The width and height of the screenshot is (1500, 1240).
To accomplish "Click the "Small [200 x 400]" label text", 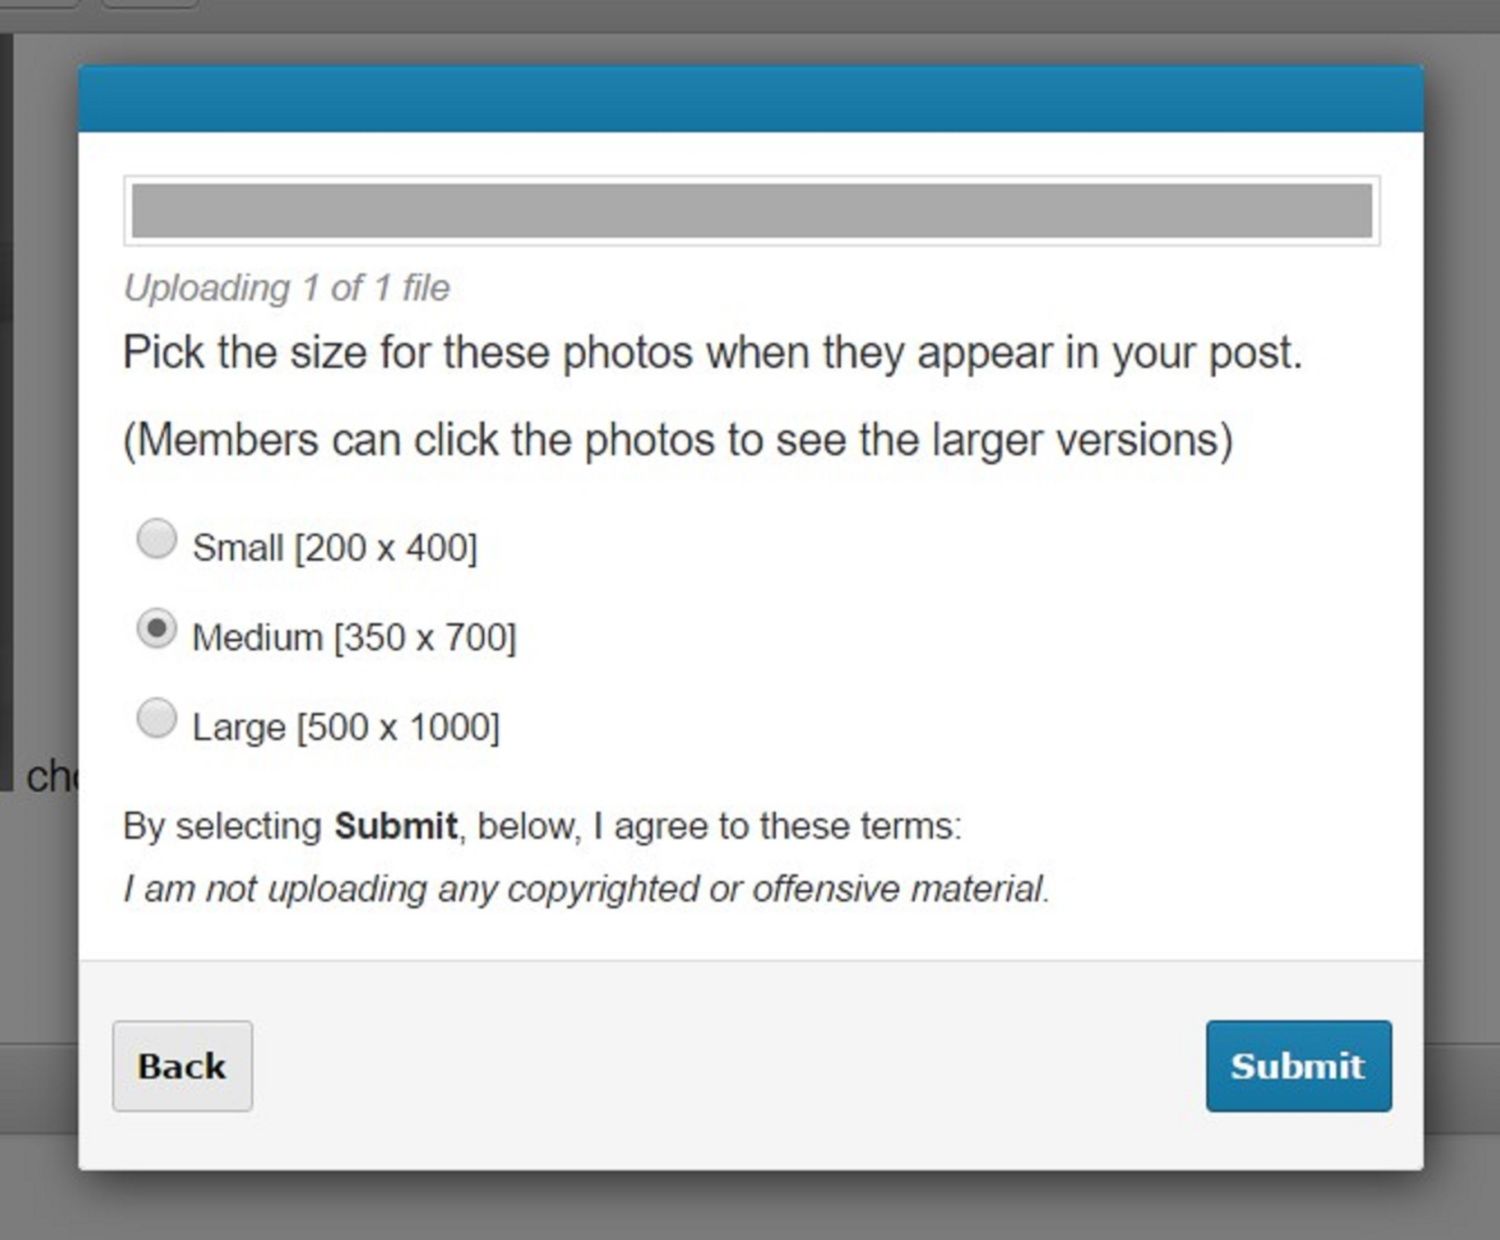I will [335, 548].
